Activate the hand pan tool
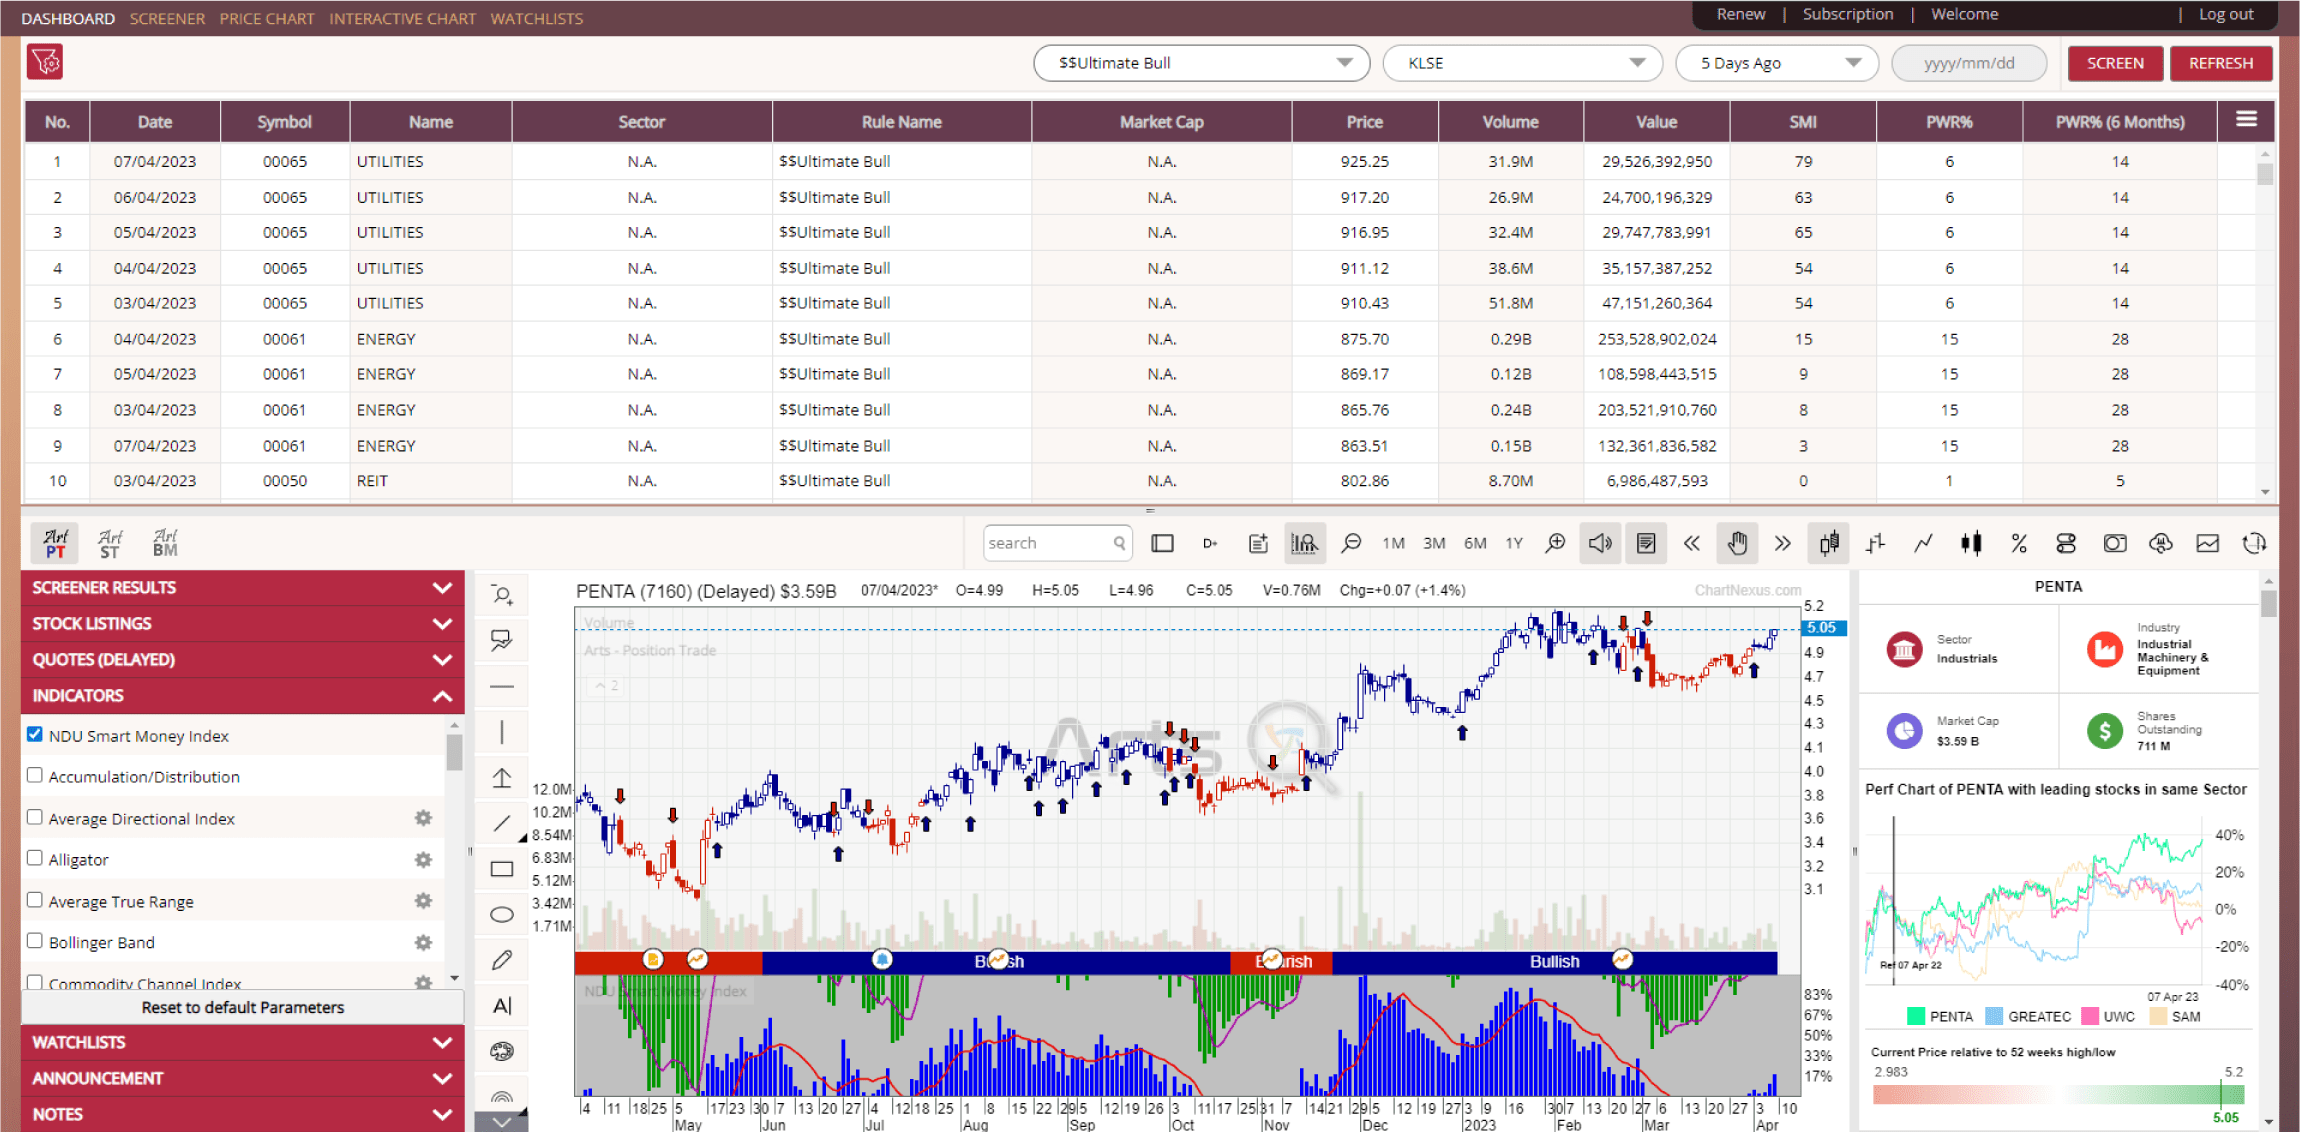Screen dimensions: 2300x1132 (1738, 543)
